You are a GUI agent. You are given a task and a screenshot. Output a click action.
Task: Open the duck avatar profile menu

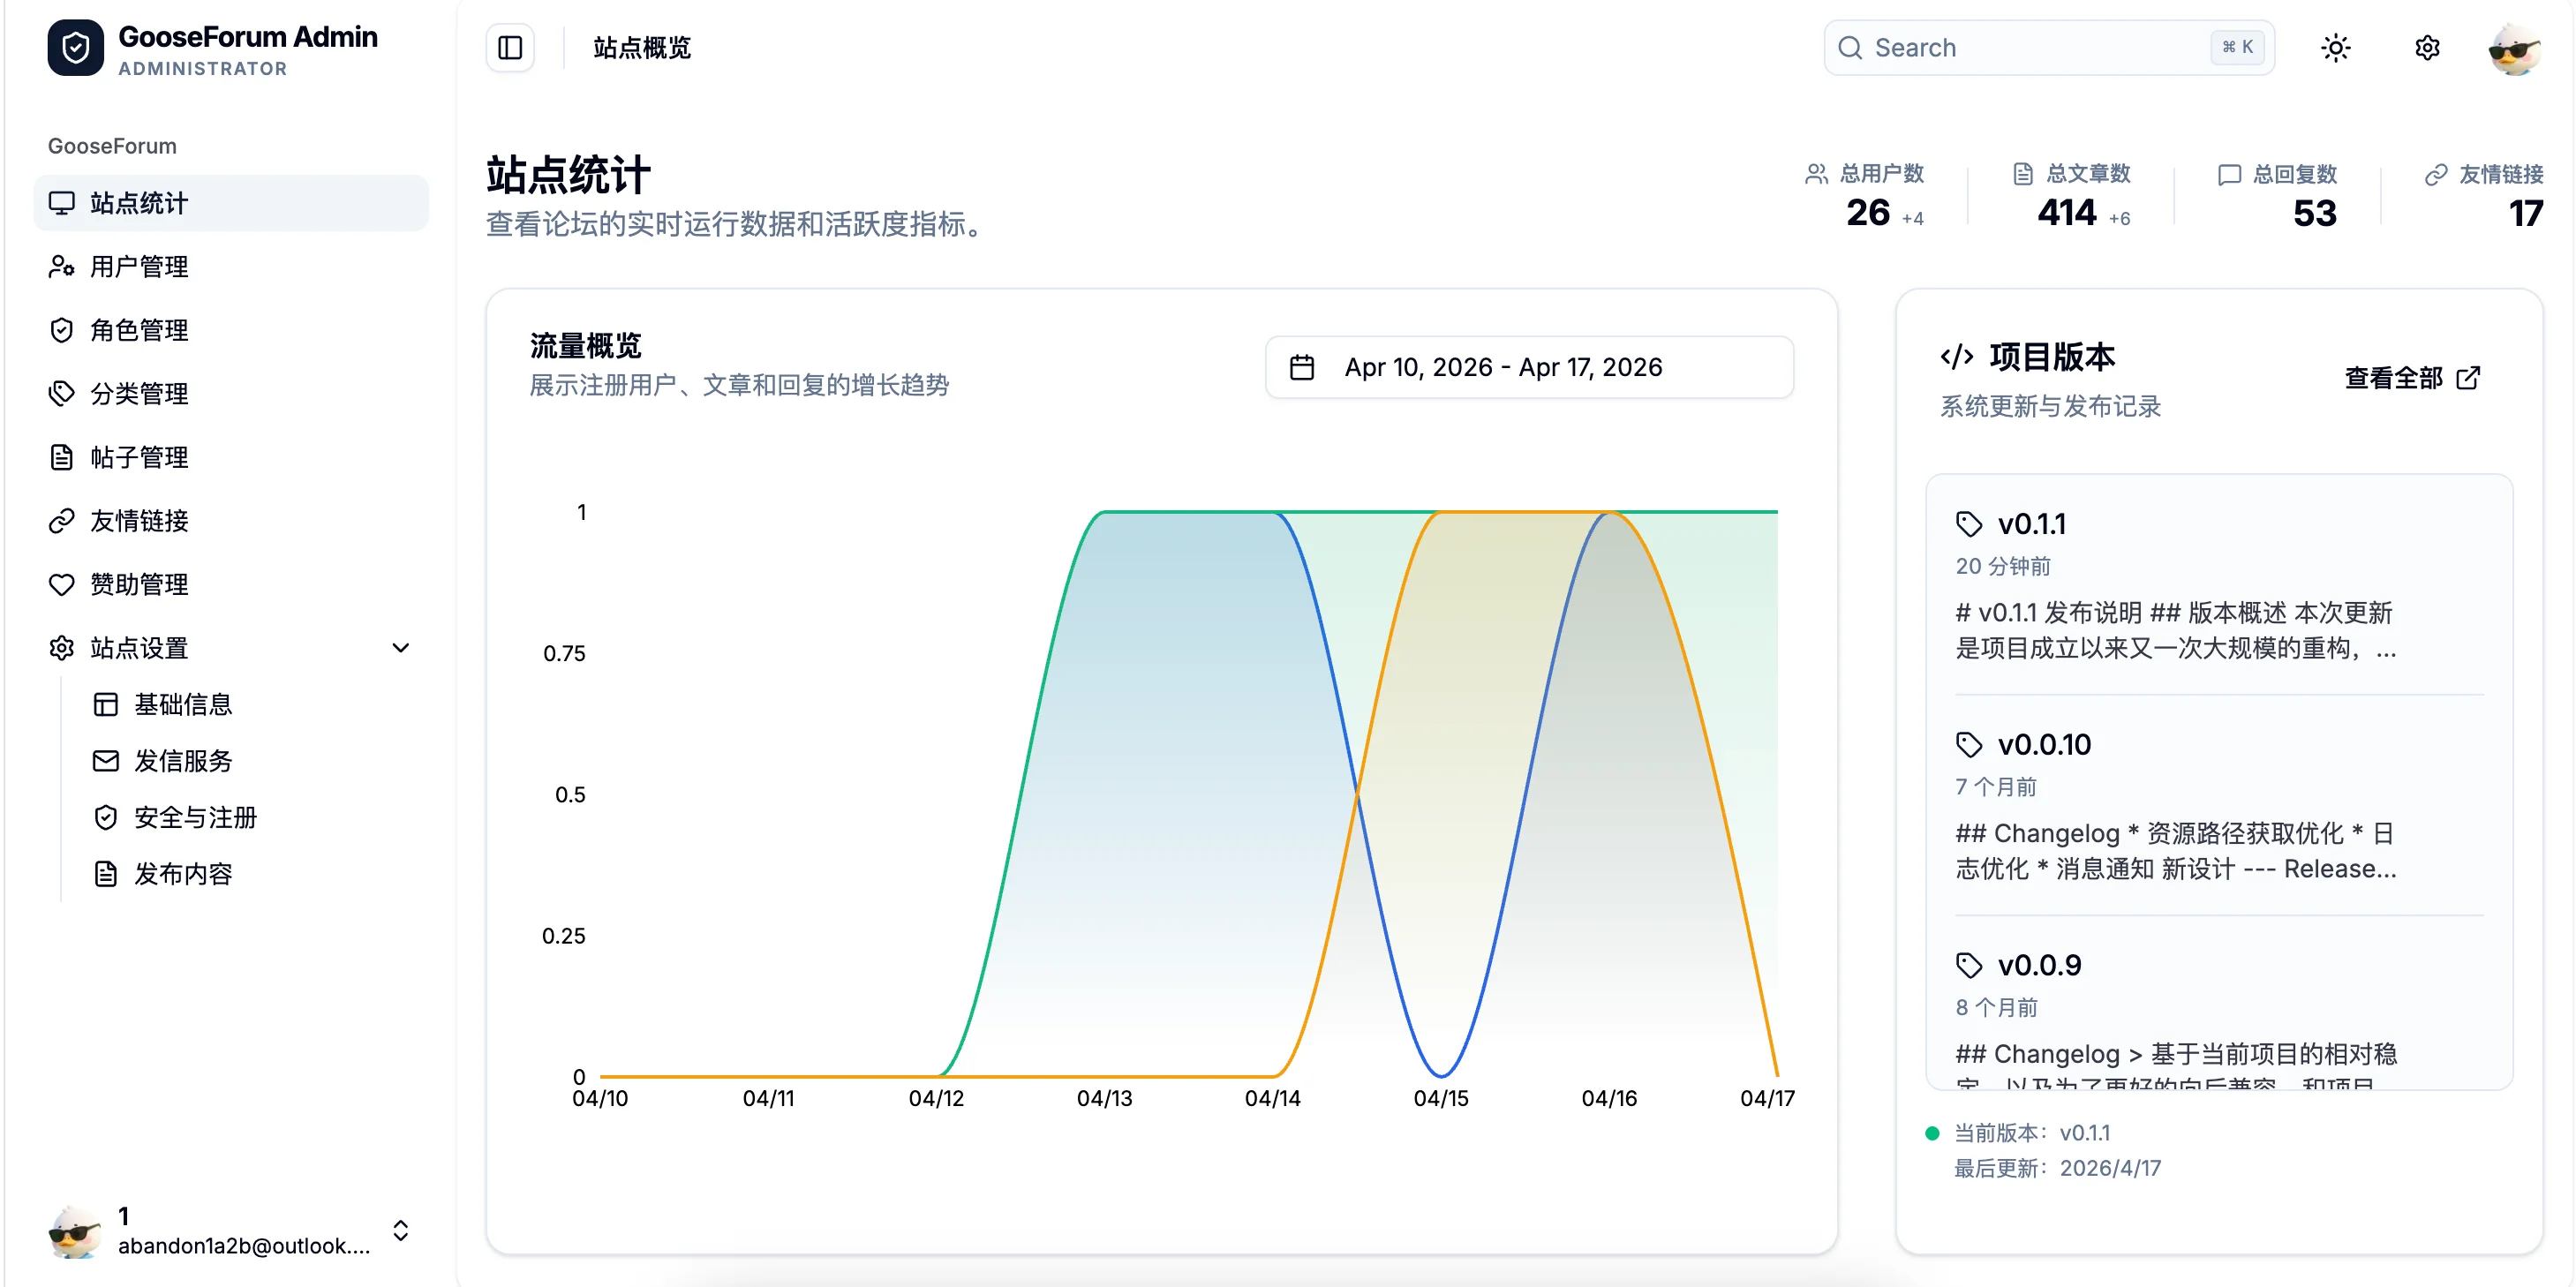(x=2514, y=48)
